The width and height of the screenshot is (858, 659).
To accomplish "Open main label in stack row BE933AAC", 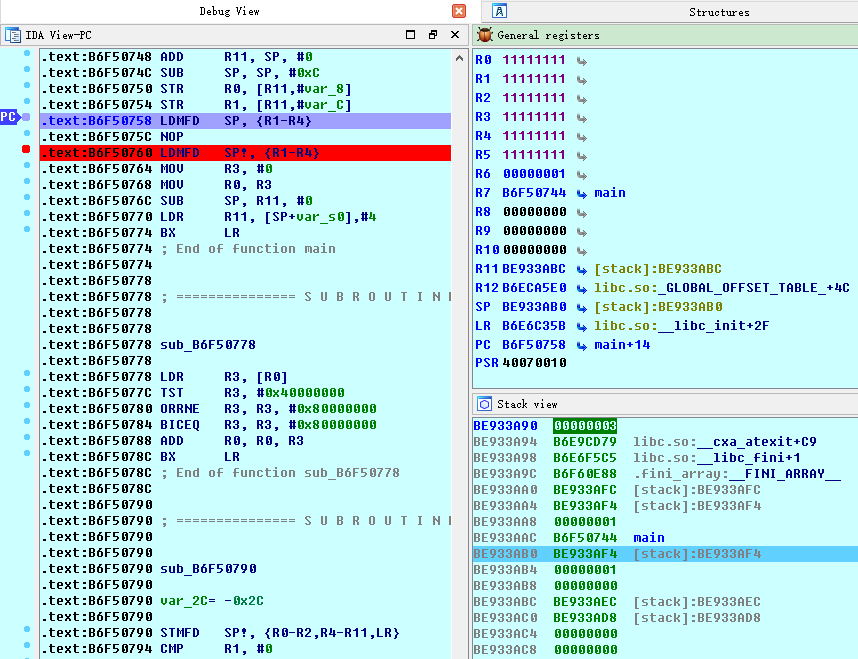I will pos(649,537).
